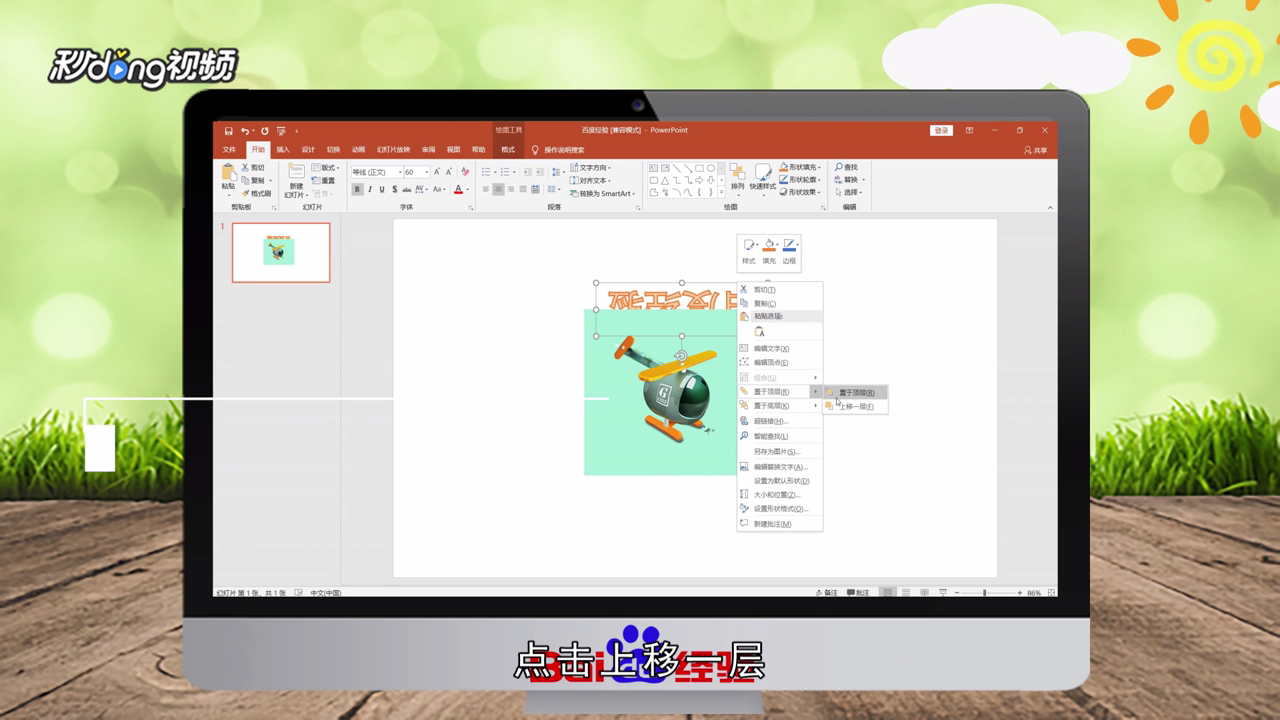Click 填充 fill in the mini toolbar
This screenshot has height=720, width=1280.
pyautogui.click(x=769, y=251)
